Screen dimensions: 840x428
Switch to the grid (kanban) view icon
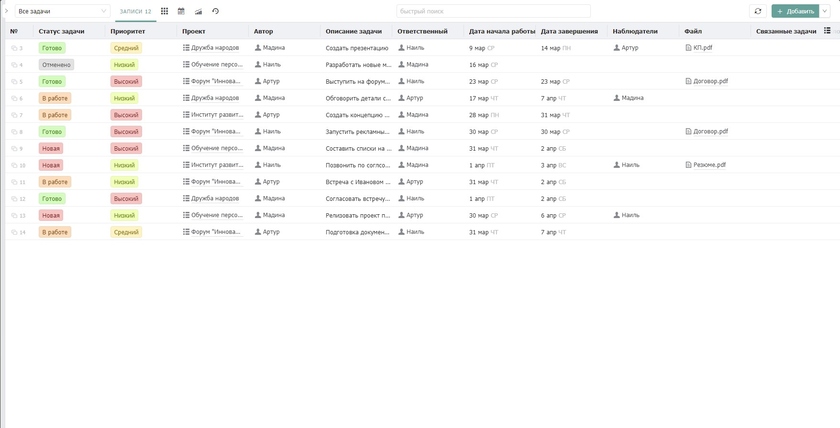(164, 11)
